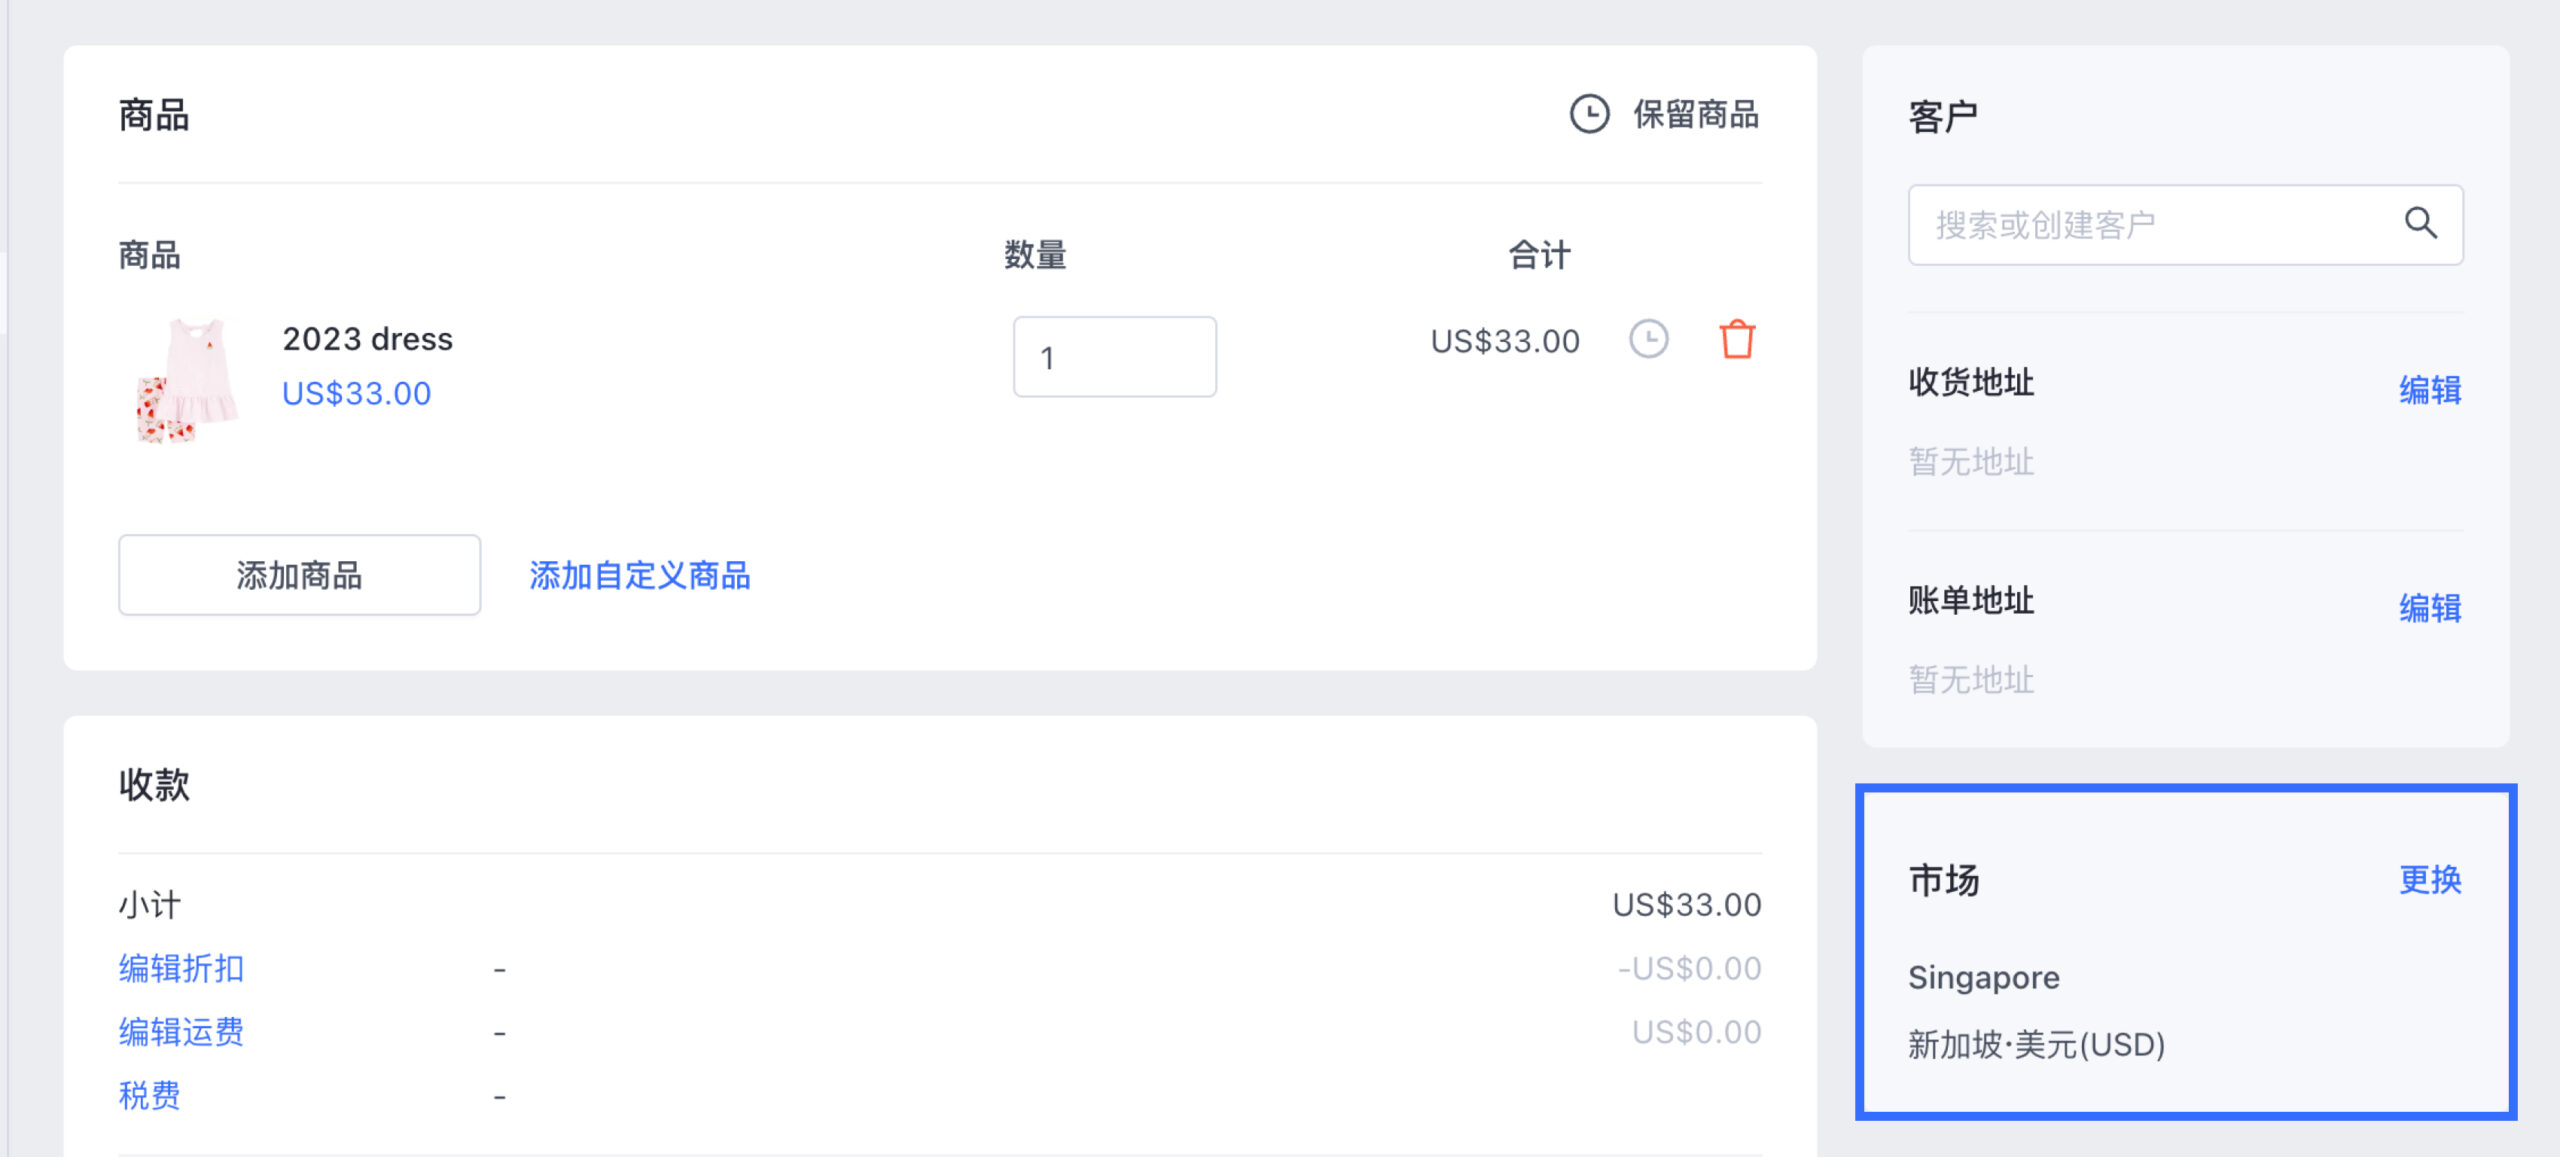This screenshot has height=1157, width=2560.
Task: Open the 2023 dress product thumbnail
Action: click(187, 381)
